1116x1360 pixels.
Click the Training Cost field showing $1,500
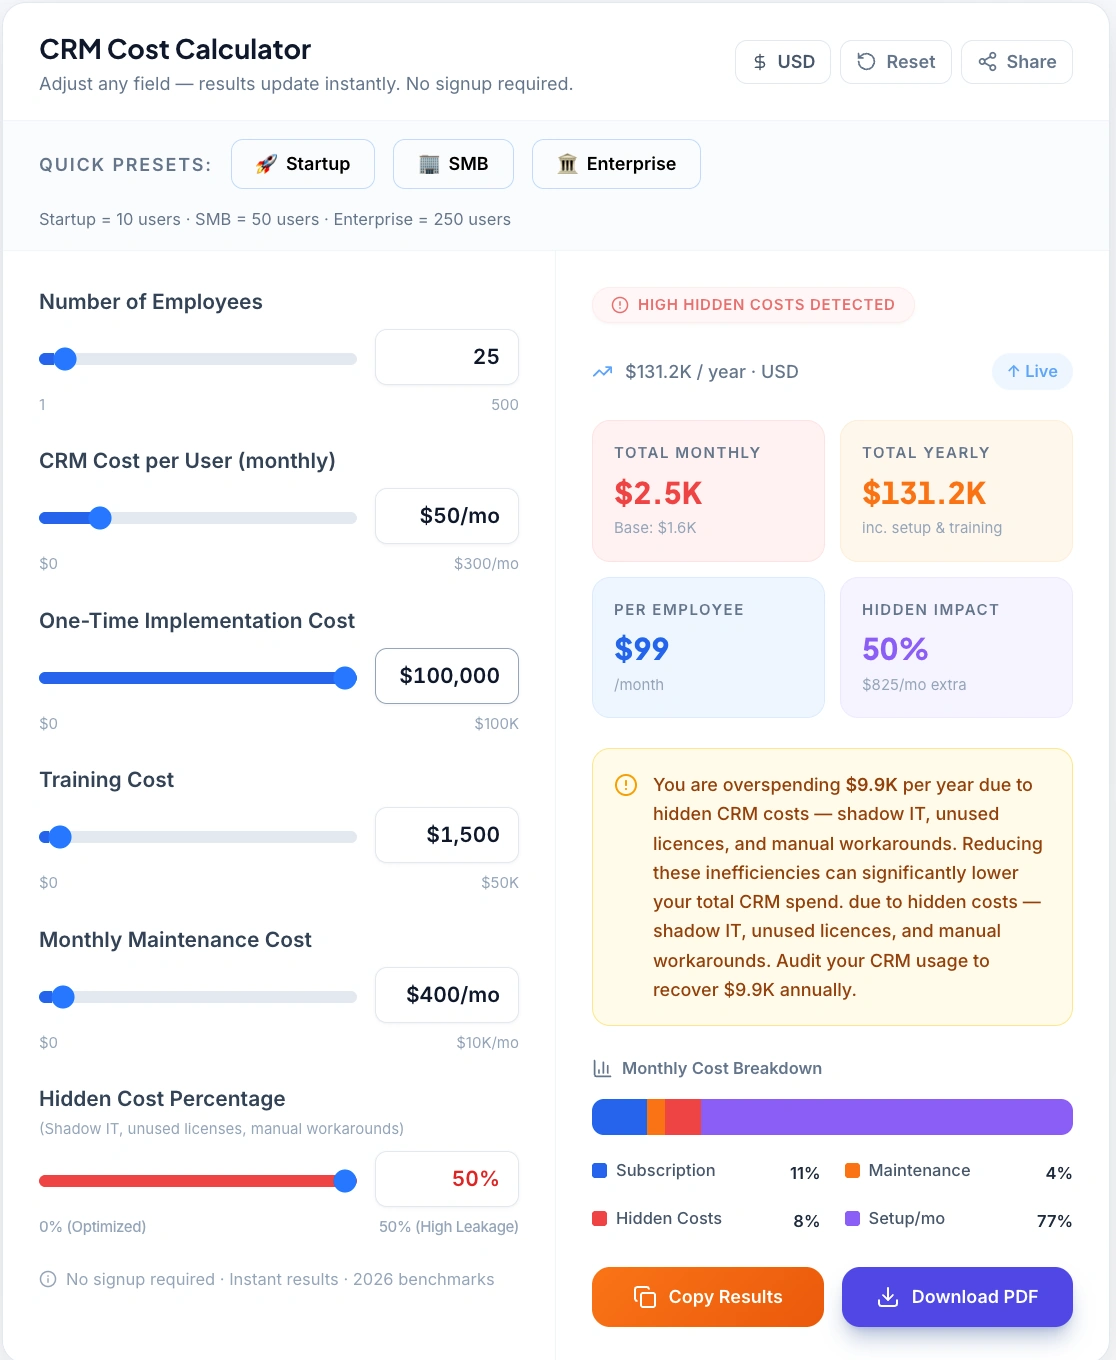(446, 834)
